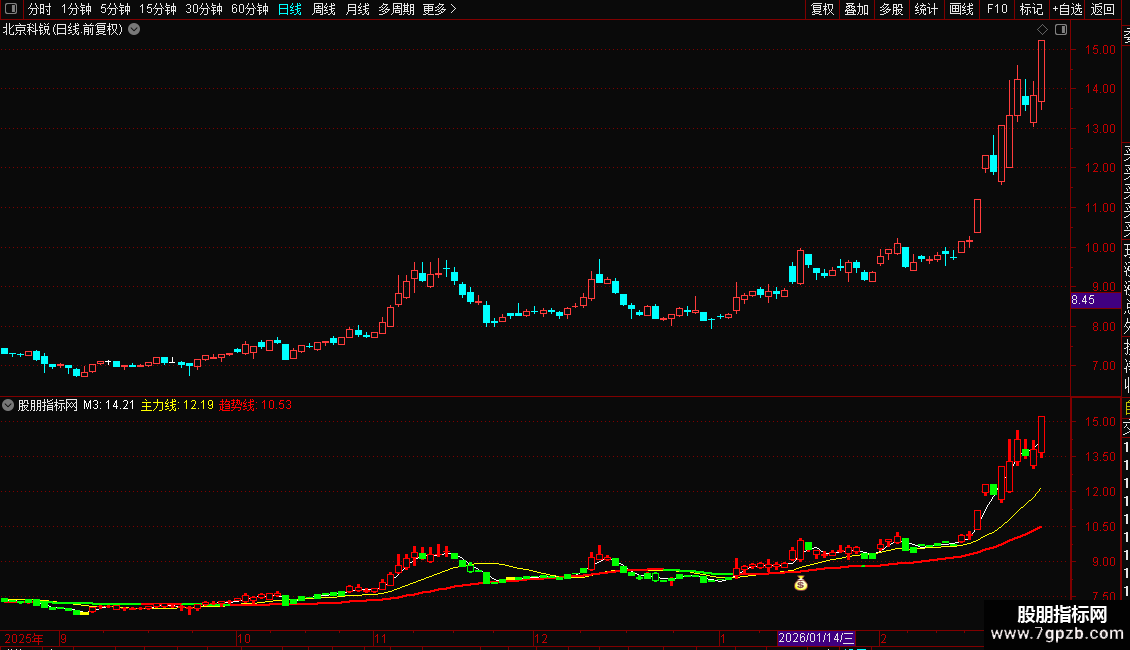Screen dimensions: 1130x650
Task: Add stock via +自选 button
Action: pyautogui.click(x=1067, y=9)
